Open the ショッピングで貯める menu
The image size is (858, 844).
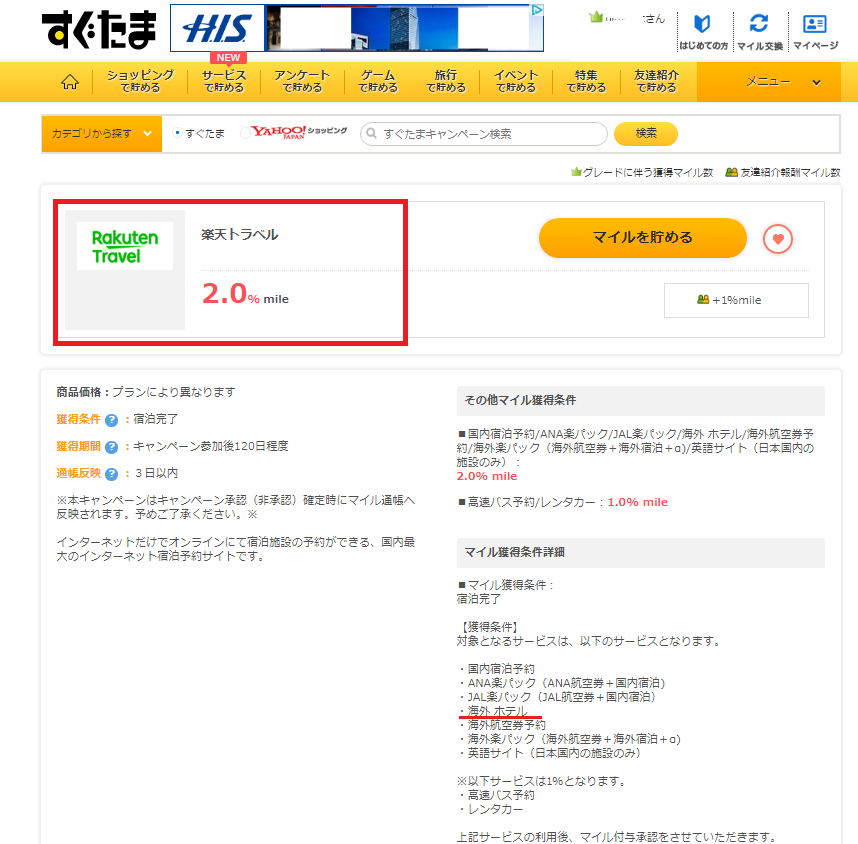point(141,81)
